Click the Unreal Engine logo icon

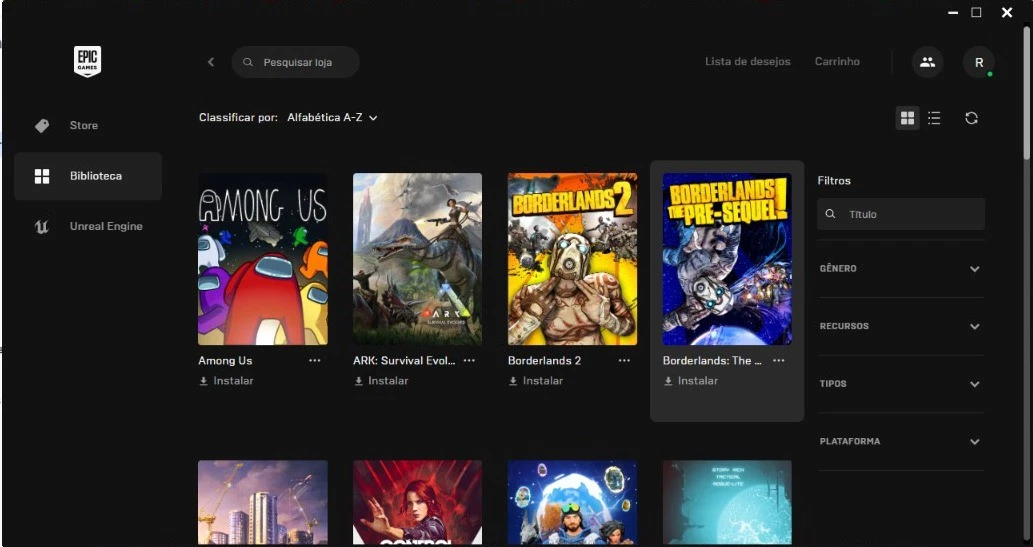point(42,227)
